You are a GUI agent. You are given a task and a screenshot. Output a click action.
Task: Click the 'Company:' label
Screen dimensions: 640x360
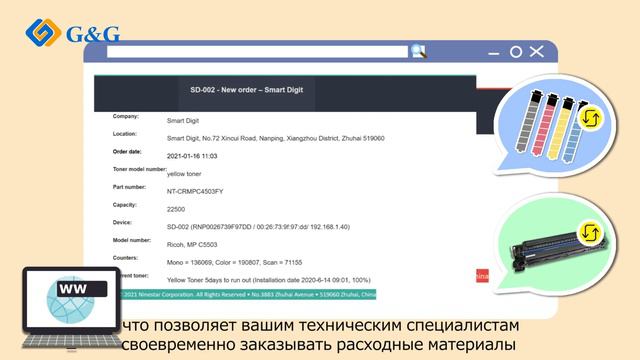[126, 116]
